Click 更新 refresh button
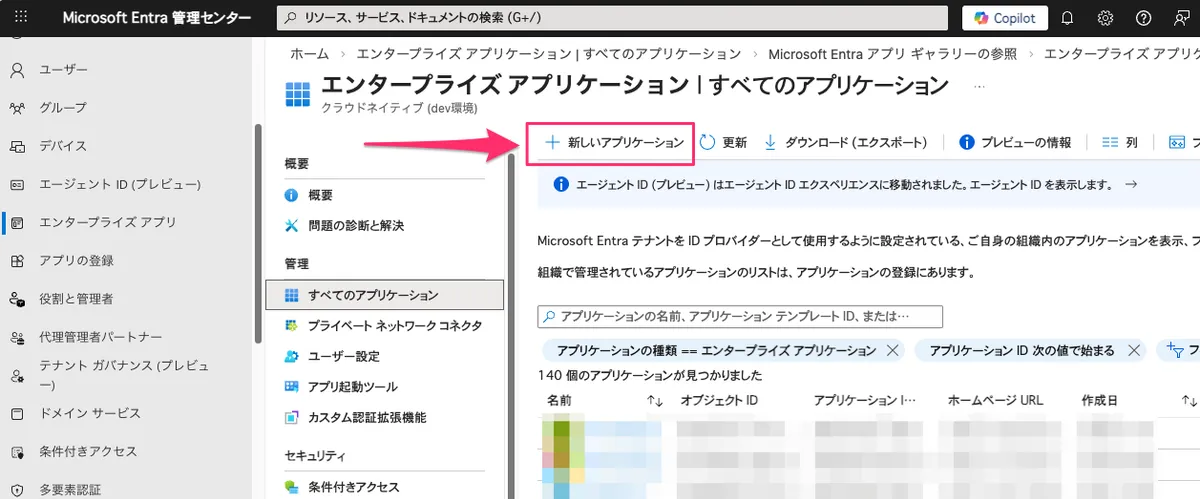Image resolution: width=1200 pixels, height=499 pixels. (x=723, y=143)
